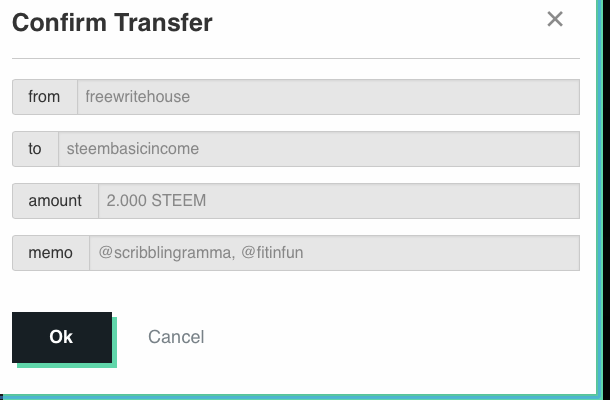This screenshot has width=610, height=400.
Task: Click the blank area right of Cancel
Action: click(x=389, y=337)
